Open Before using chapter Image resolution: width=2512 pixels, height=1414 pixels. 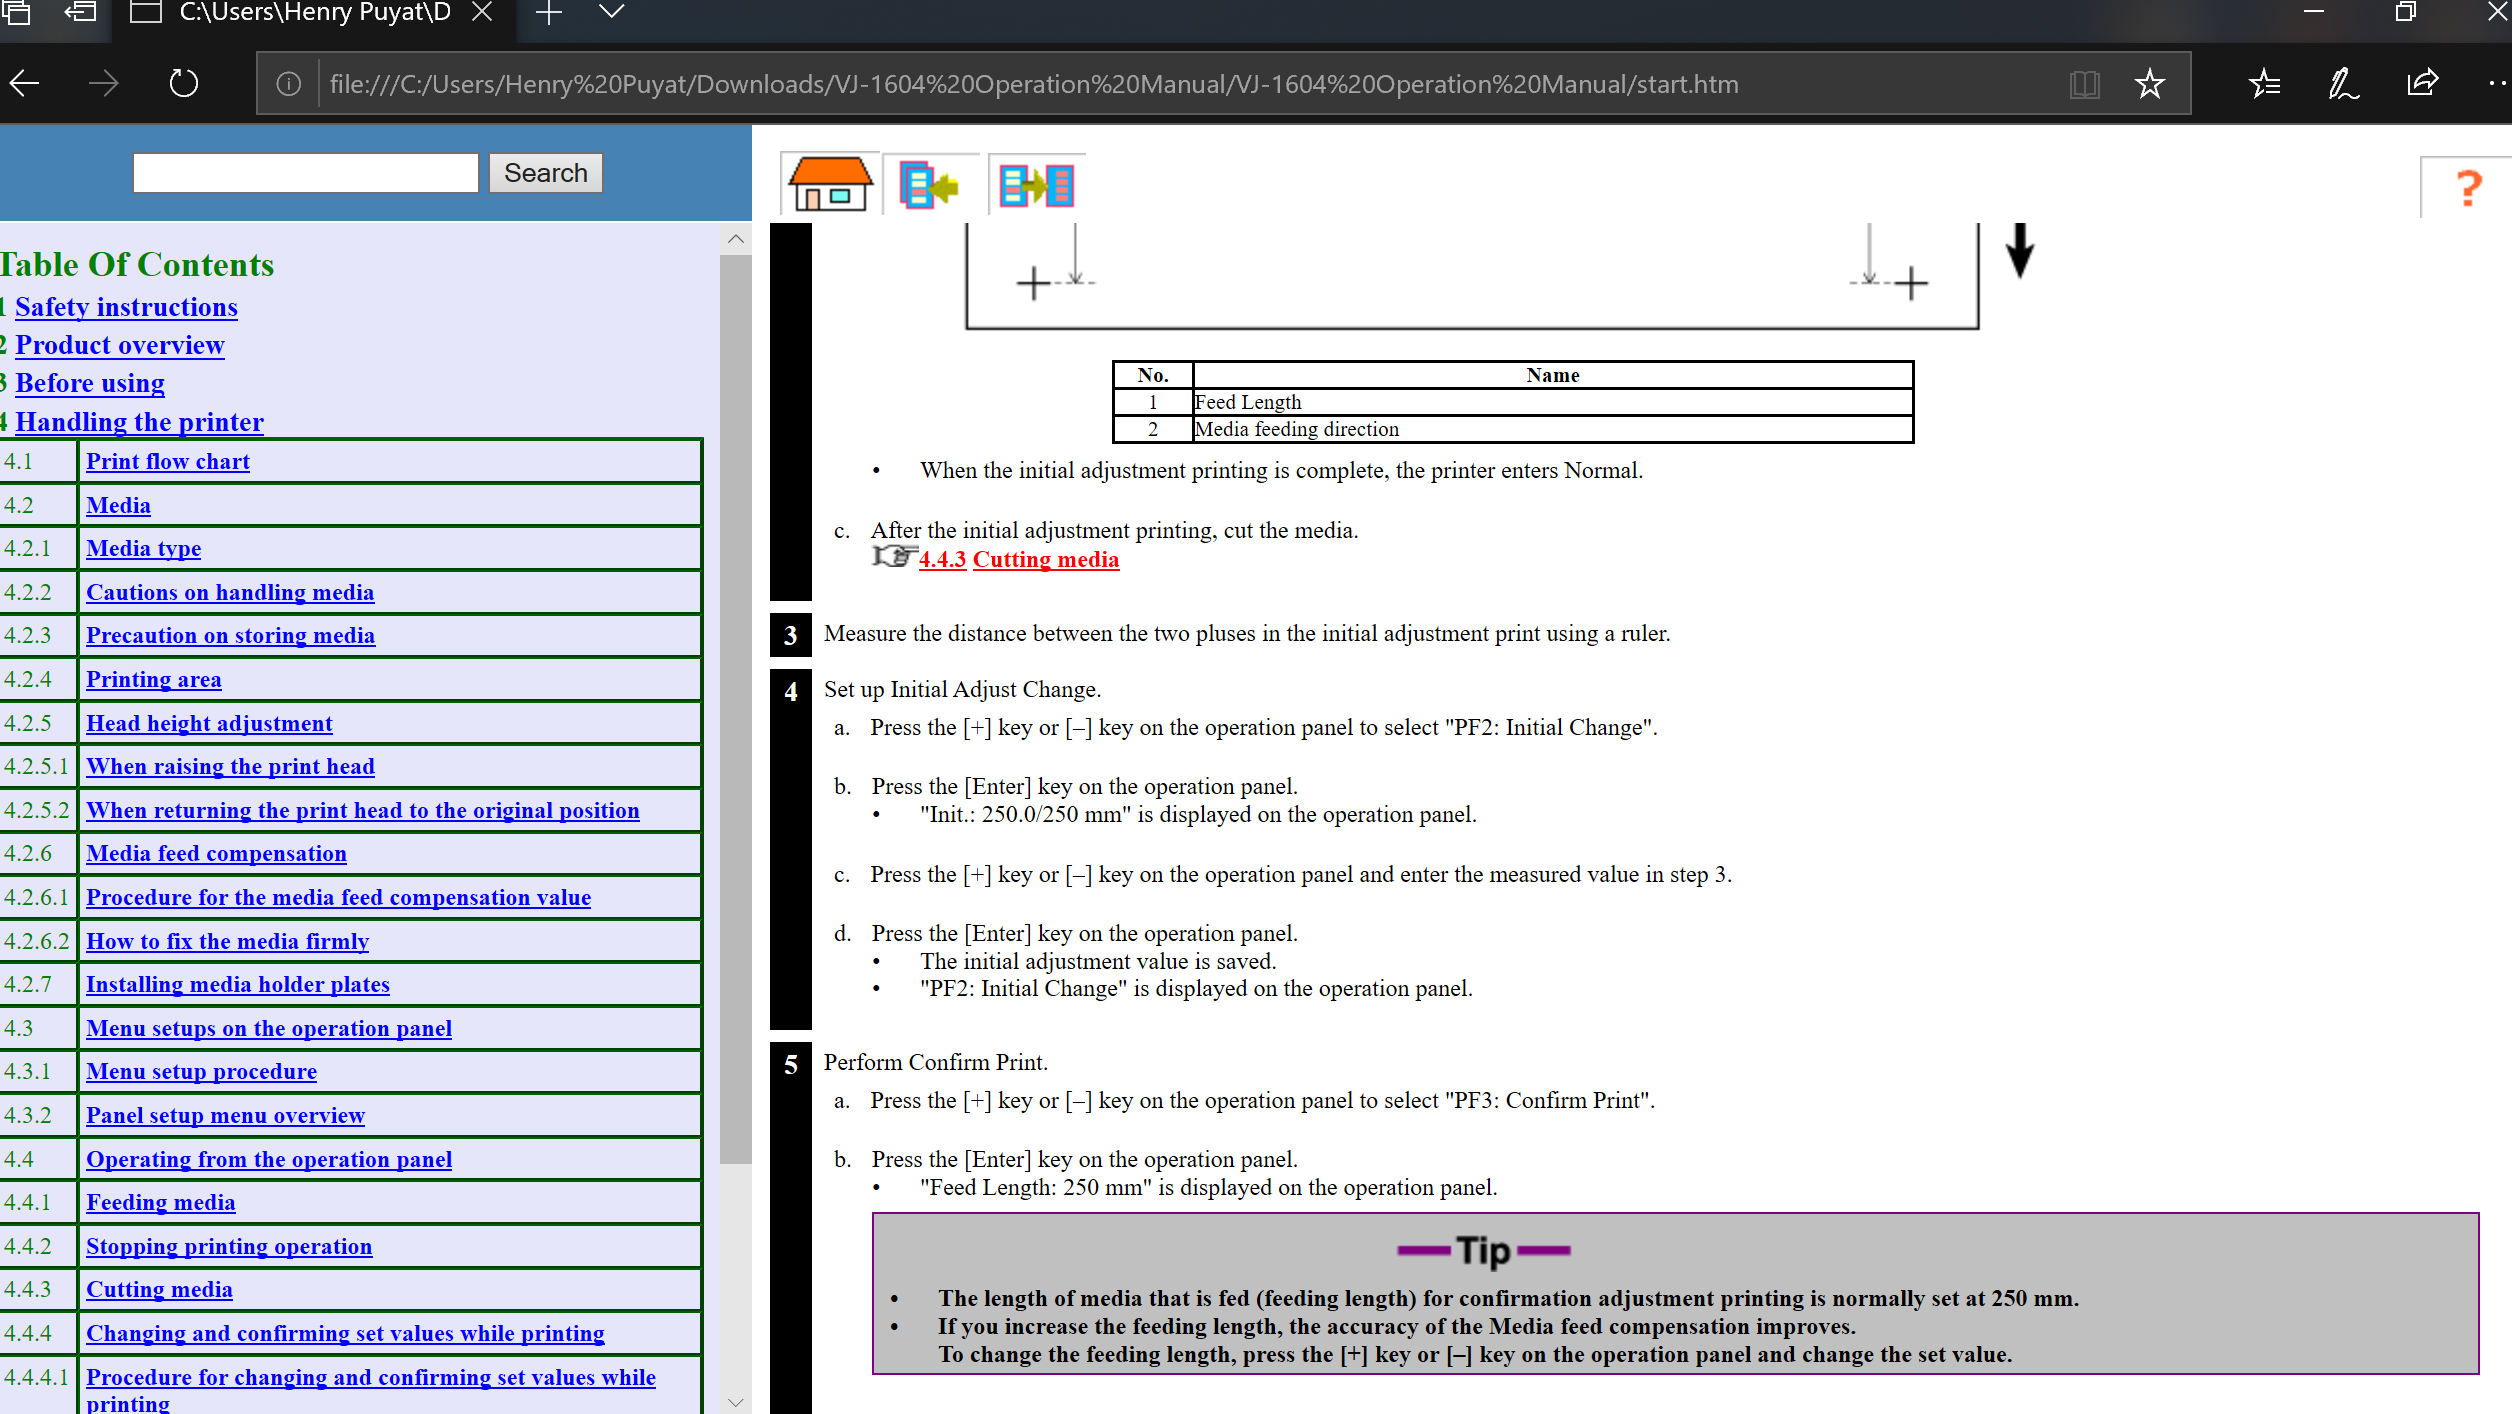90,383
